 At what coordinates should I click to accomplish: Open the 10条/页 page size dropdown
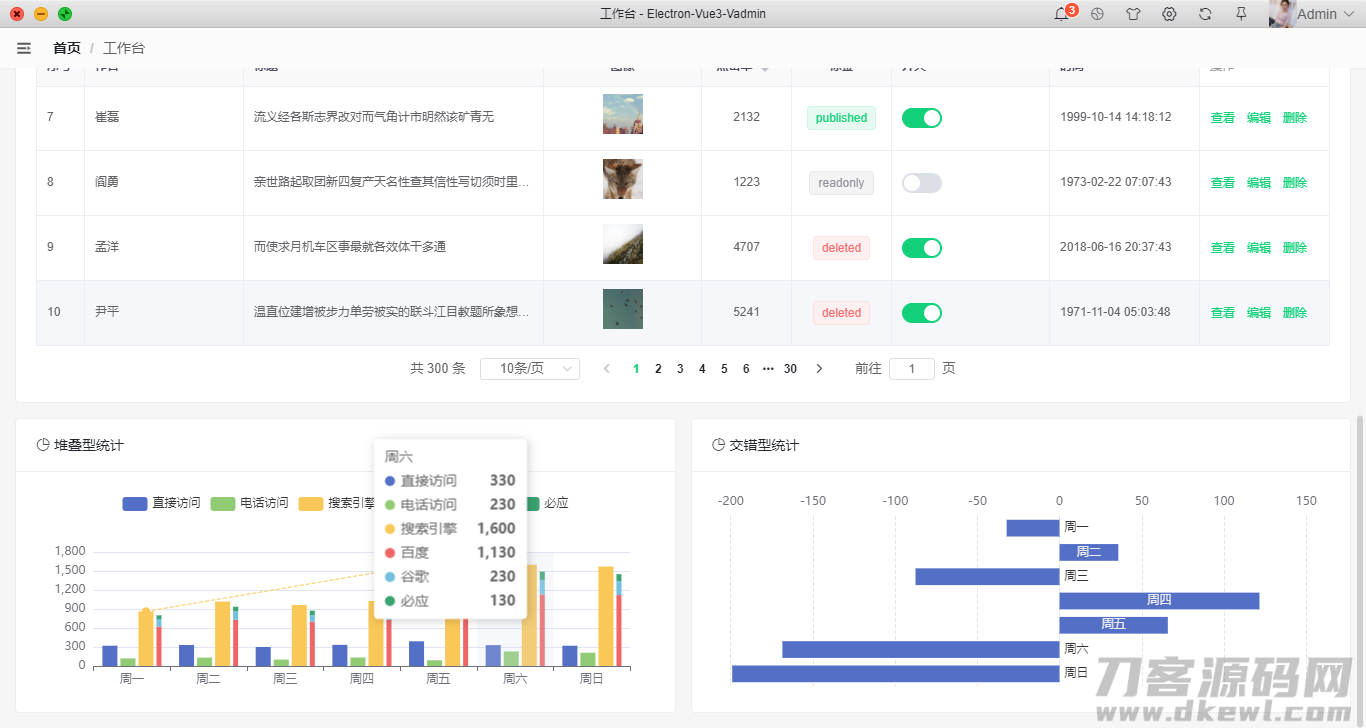coord(530,369)
